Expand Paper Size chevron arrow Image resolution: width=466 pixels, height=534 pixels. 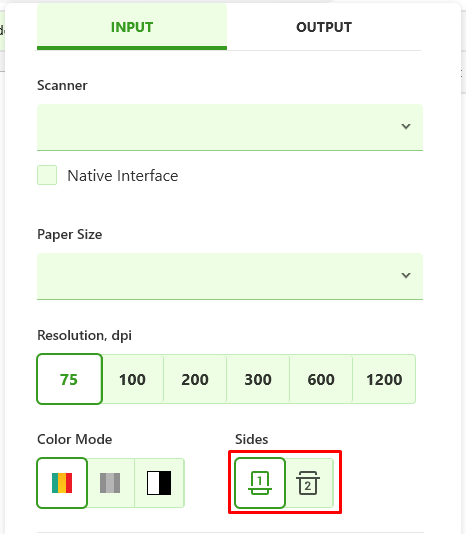pyautogui.click(x=406, y=275)
